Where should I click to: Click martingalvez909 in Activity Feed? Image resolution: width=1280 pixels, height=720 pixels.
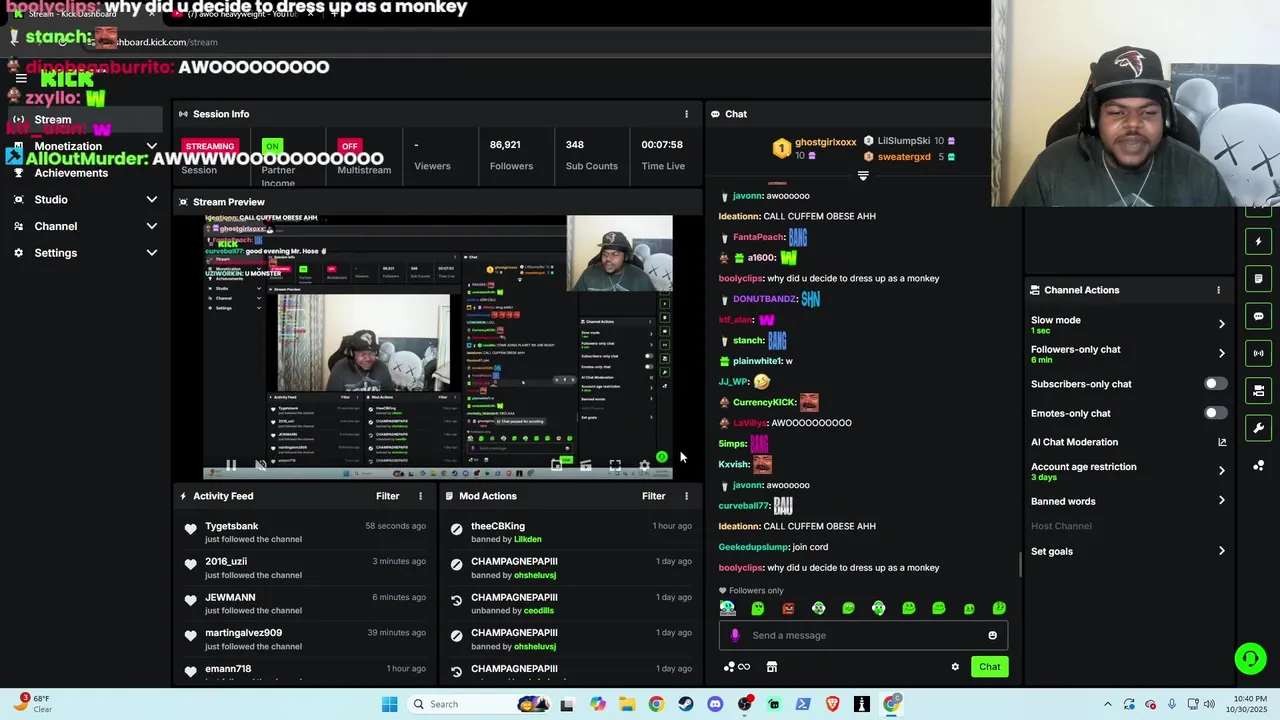(x=243, y=633)
